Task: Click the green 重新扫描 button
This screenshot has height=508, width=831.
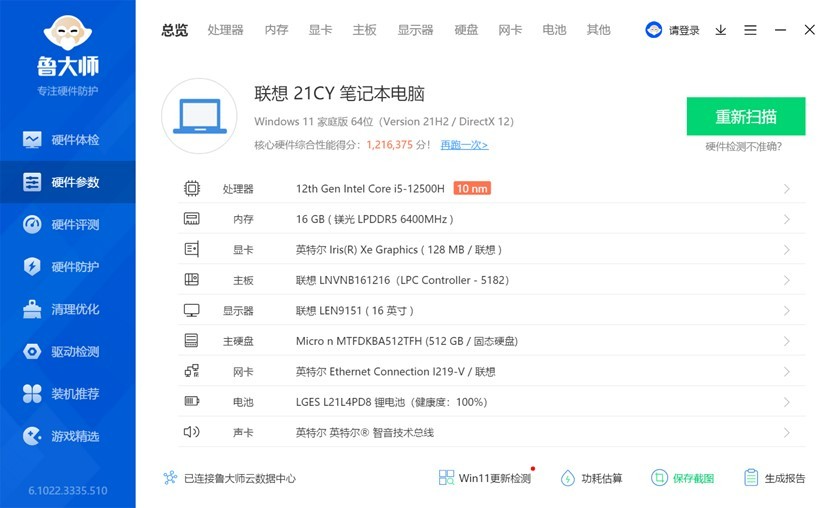Action: (746, 116)
